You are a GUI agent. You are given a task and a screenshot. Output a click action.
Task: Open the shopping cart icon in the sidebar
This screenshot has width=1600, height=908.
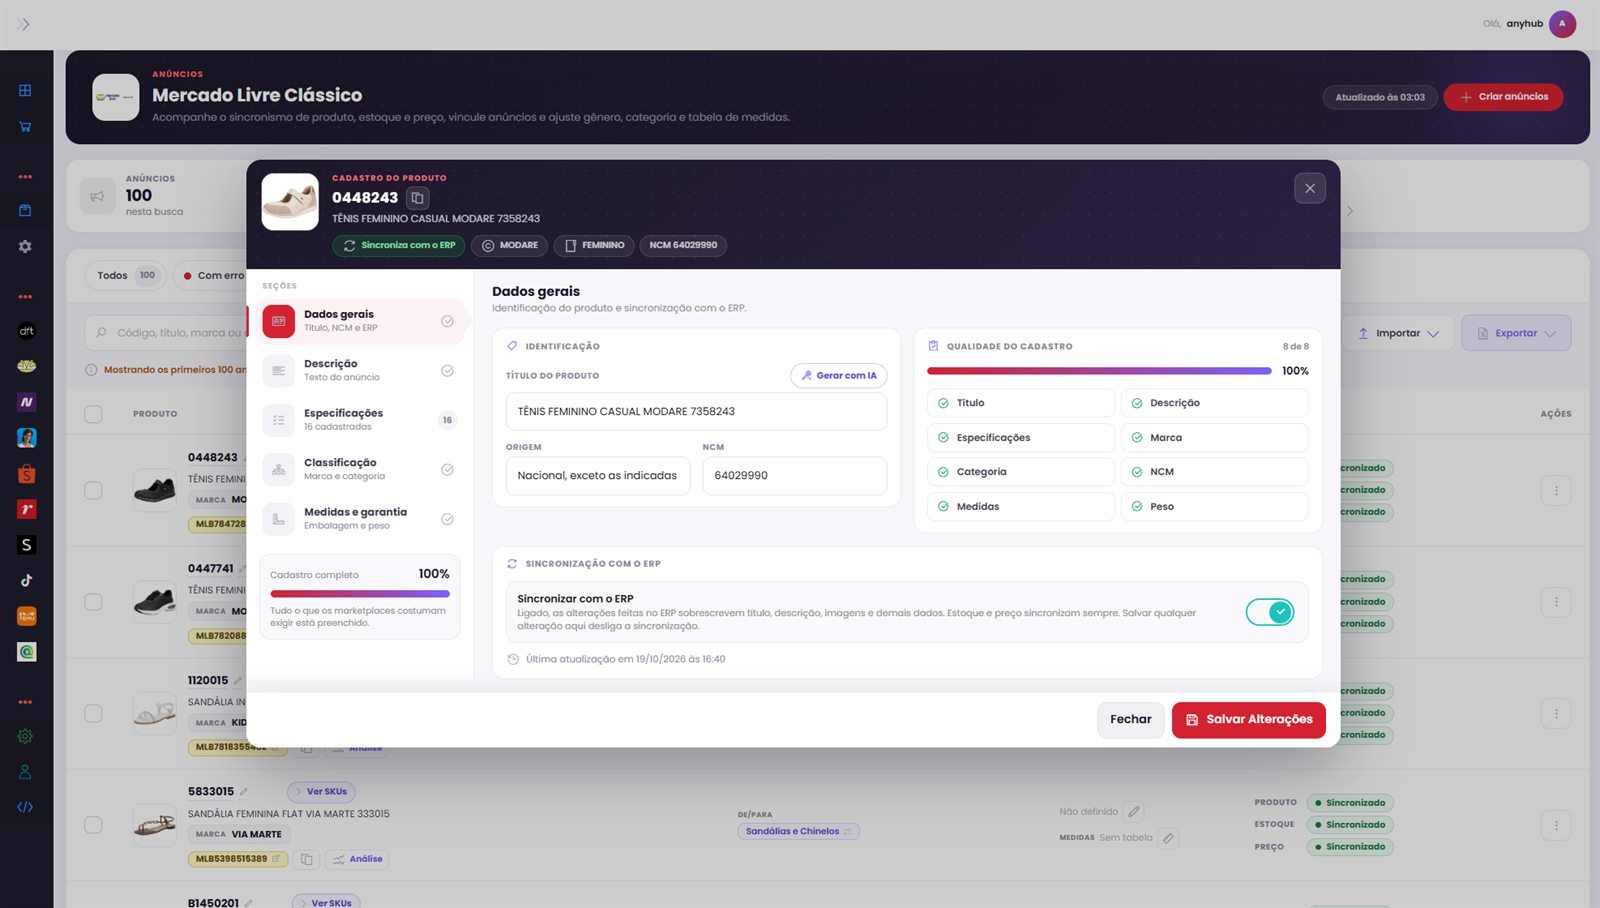click(x=25, y=127)
